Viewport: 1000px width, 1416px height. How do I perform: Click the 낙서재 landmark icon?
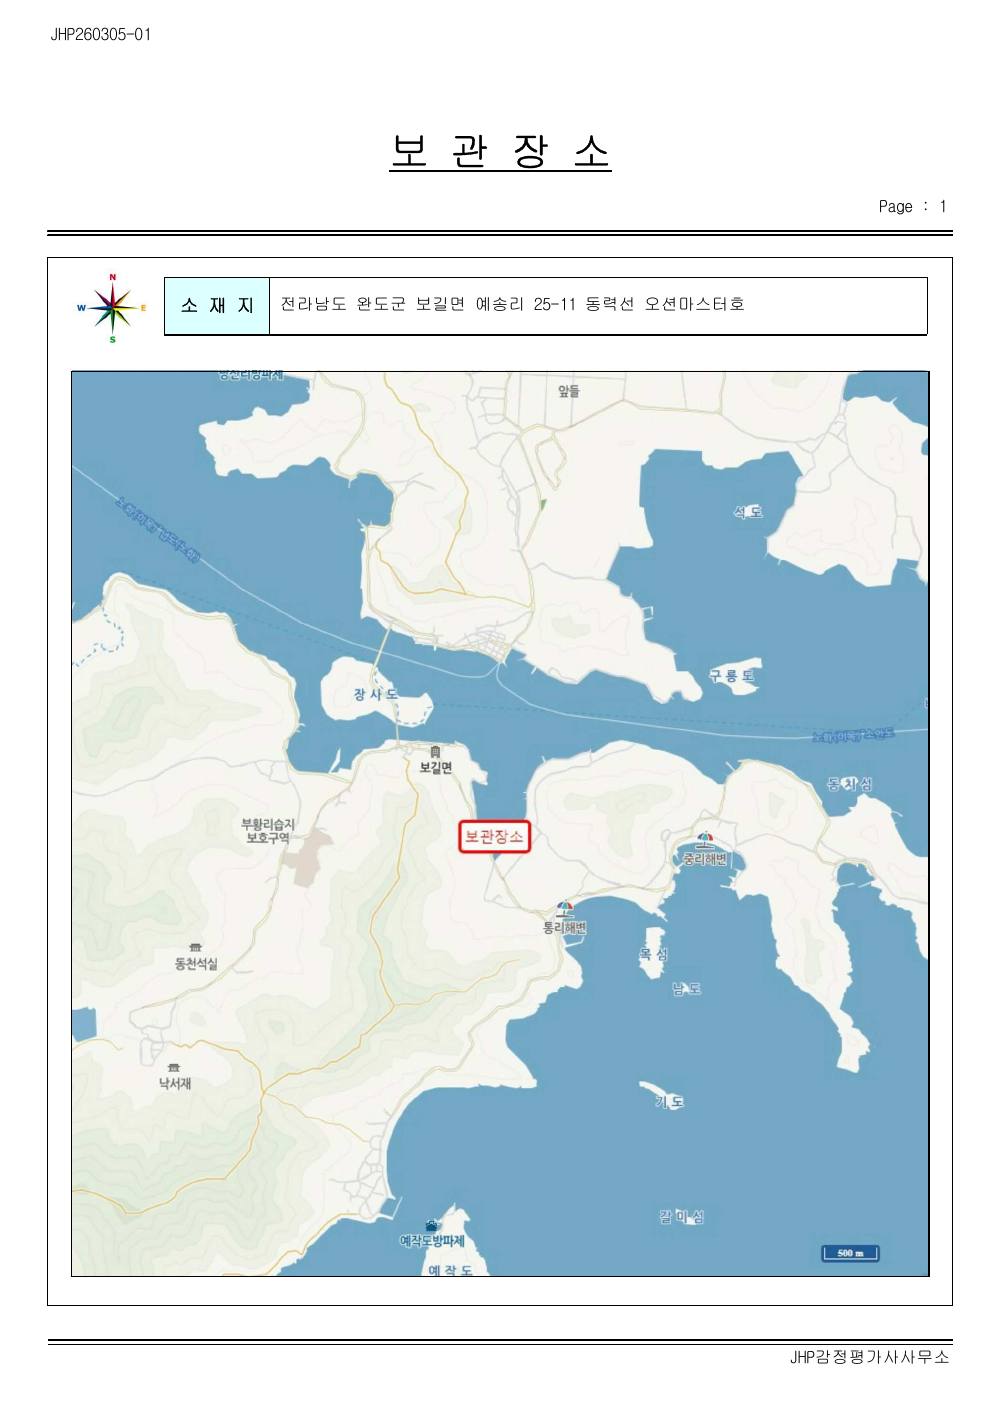tap(174, 1067)
